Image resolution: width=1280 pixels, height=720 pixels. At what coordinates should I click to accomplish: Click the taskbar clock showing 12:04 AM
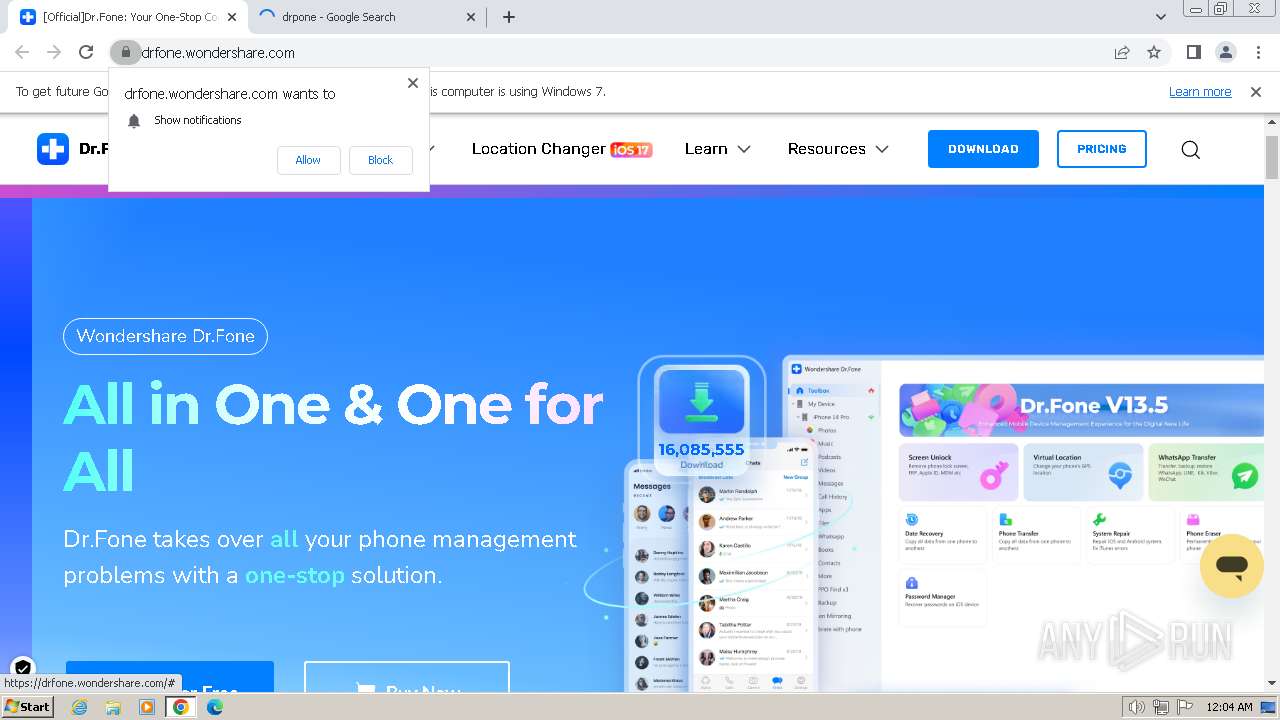tap(1229, 707)
